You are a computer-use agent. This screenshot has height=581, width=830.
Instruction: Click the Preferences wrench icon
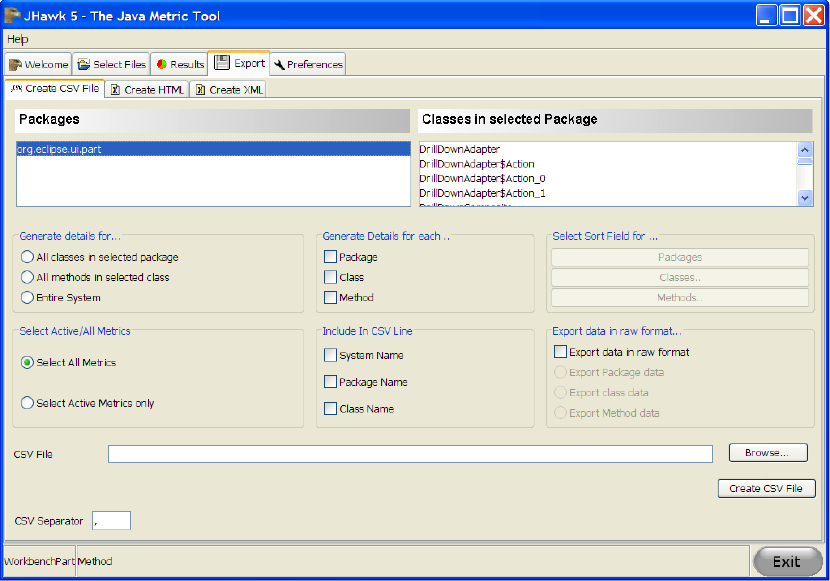click(x=279, y=65)
